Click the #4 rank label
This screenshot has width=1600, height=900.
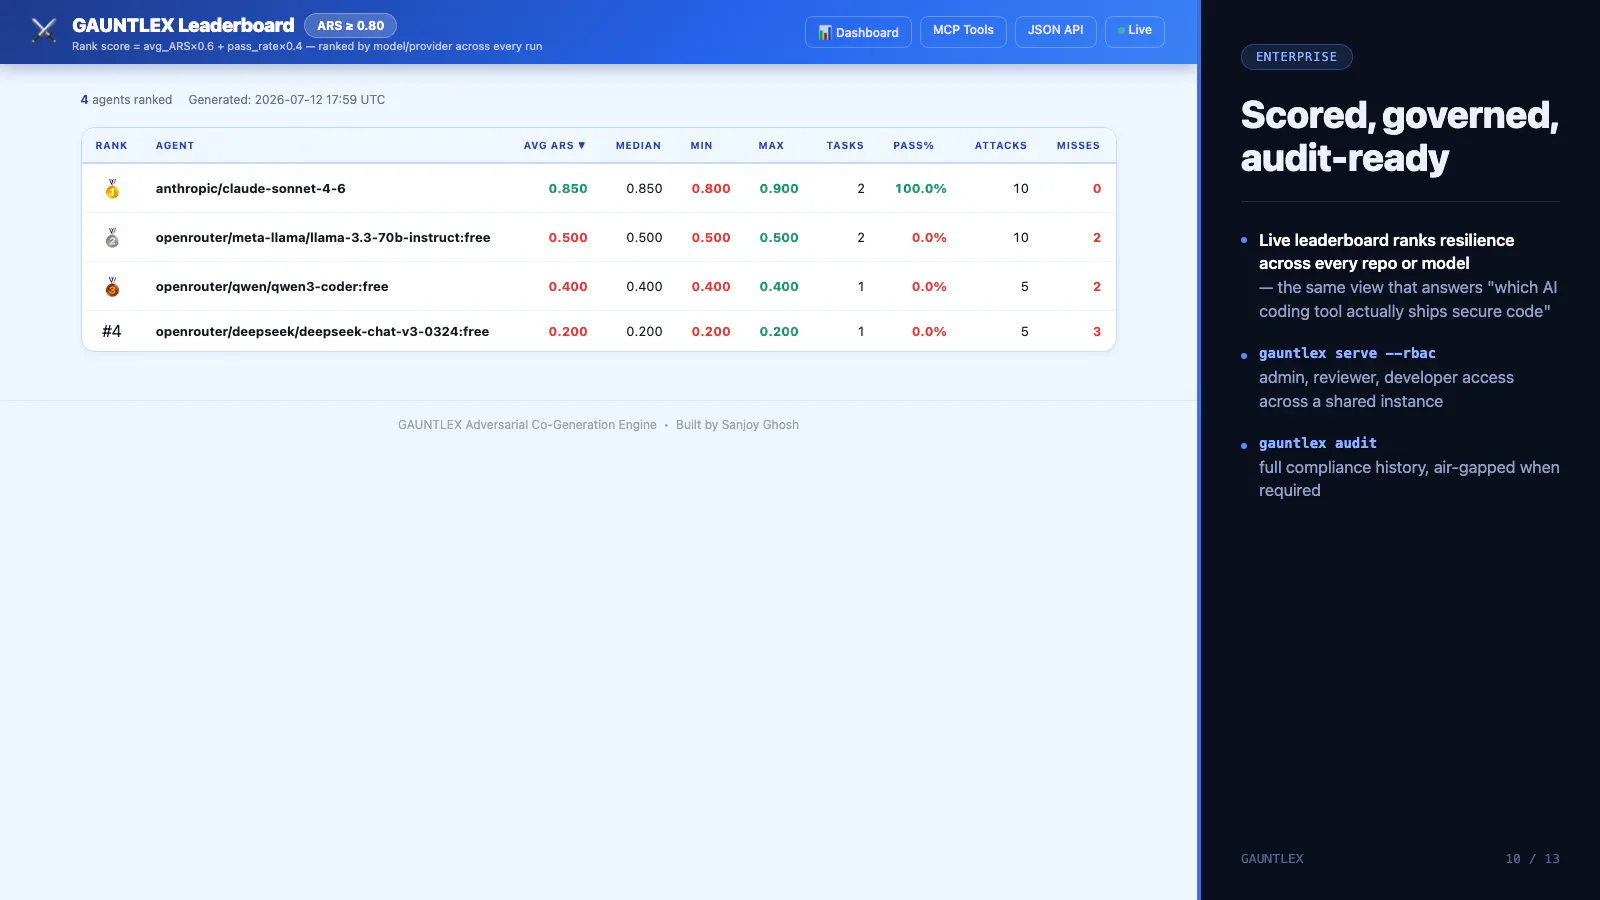(112, 332)
